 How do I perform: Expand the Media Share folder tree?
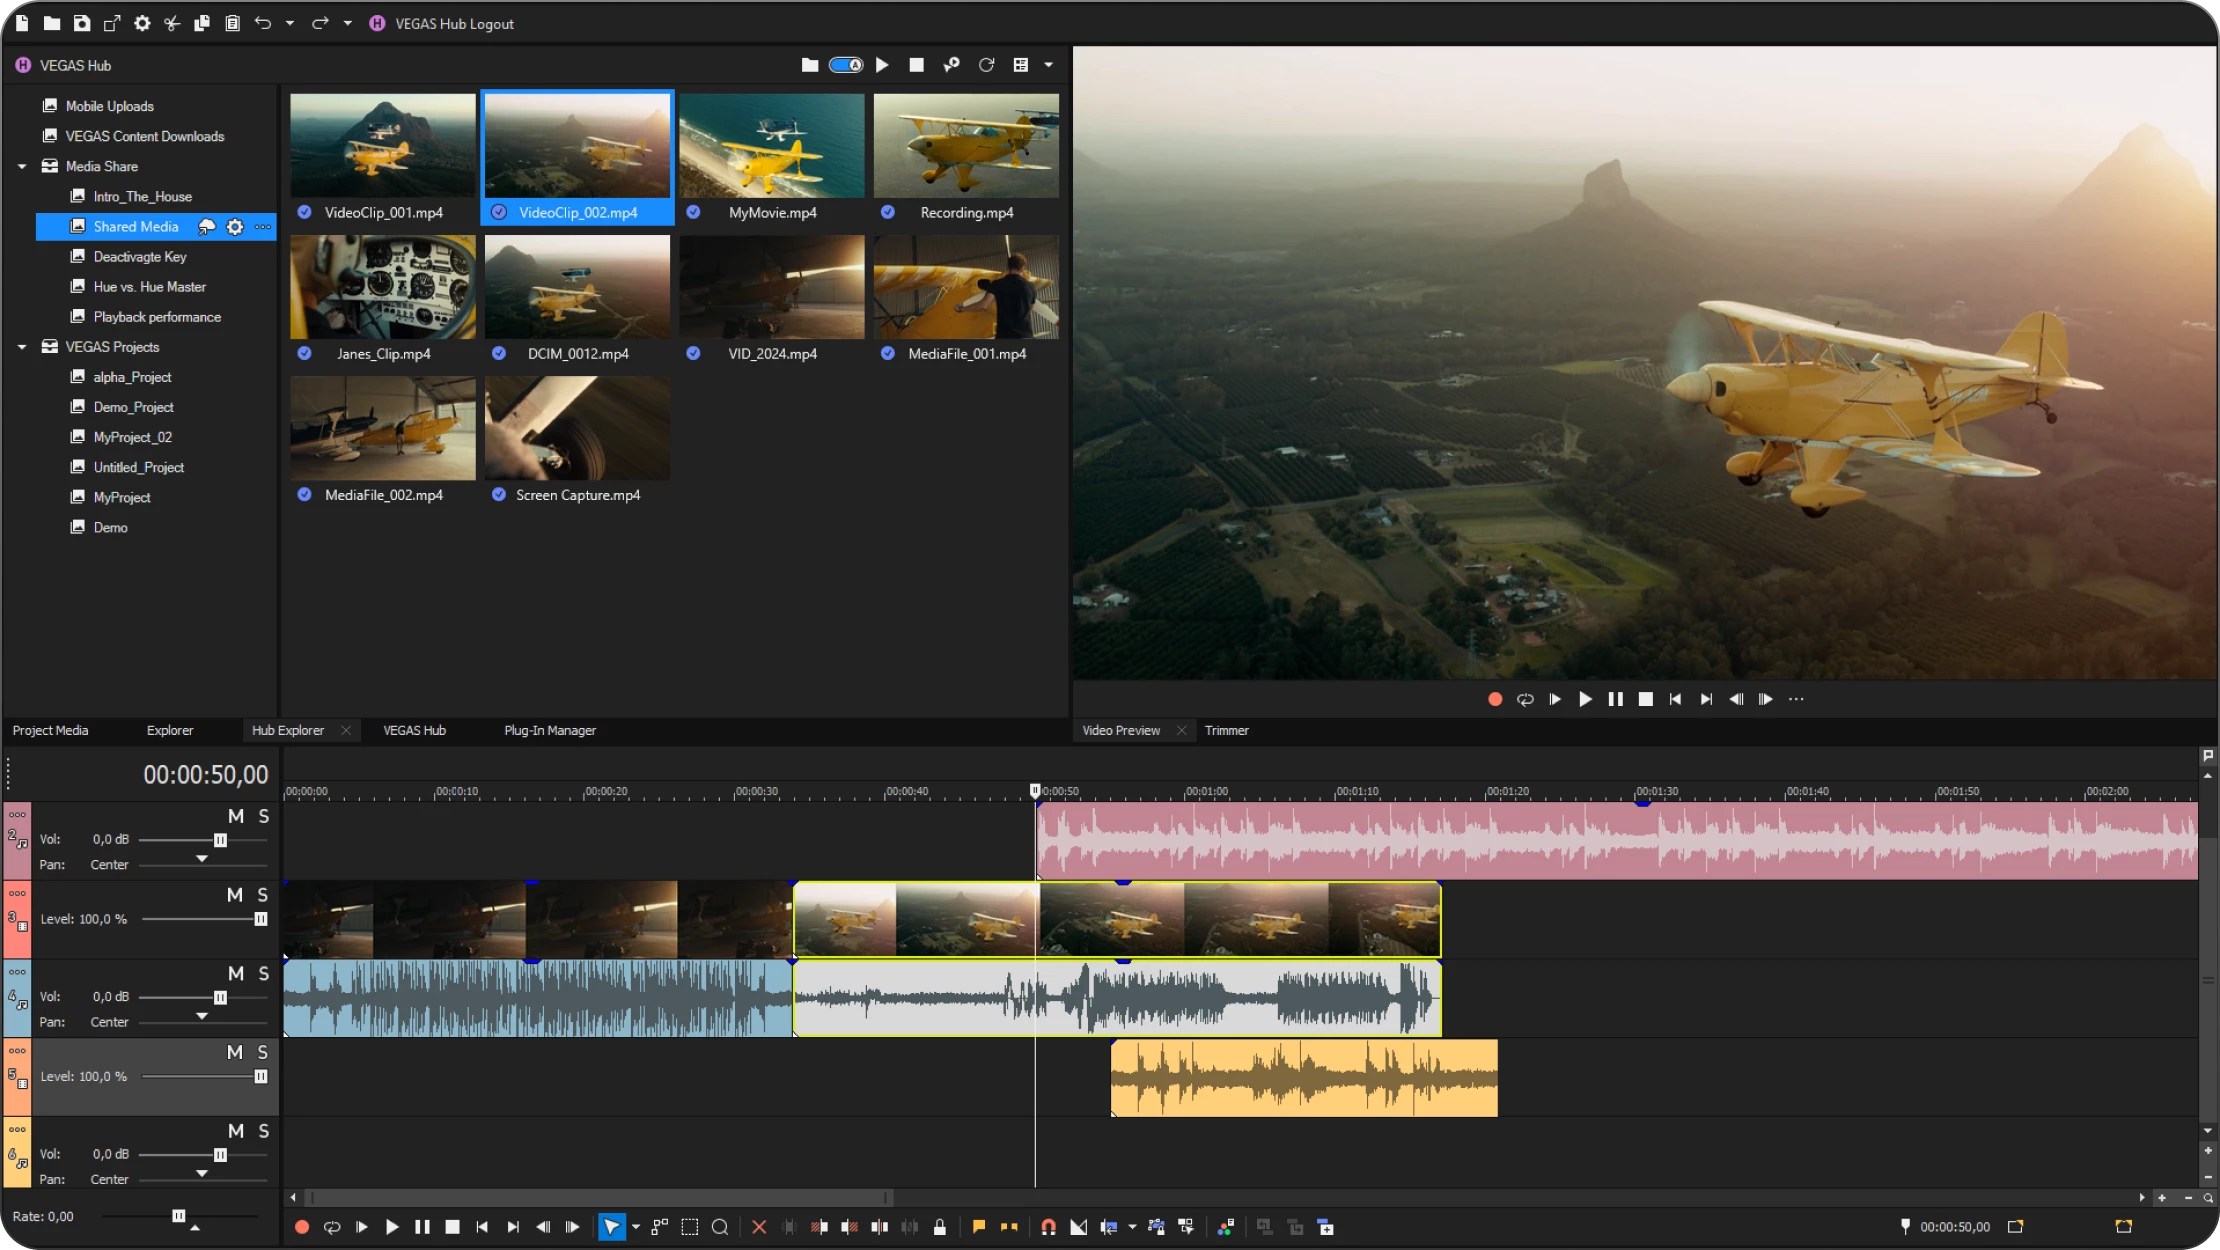coord(21,166)
